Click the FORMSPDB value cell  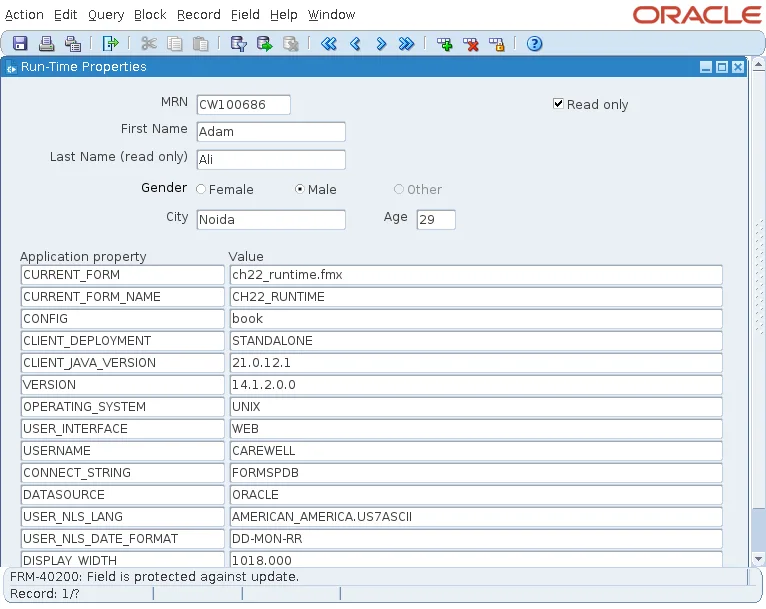click(x=476, y=473)
